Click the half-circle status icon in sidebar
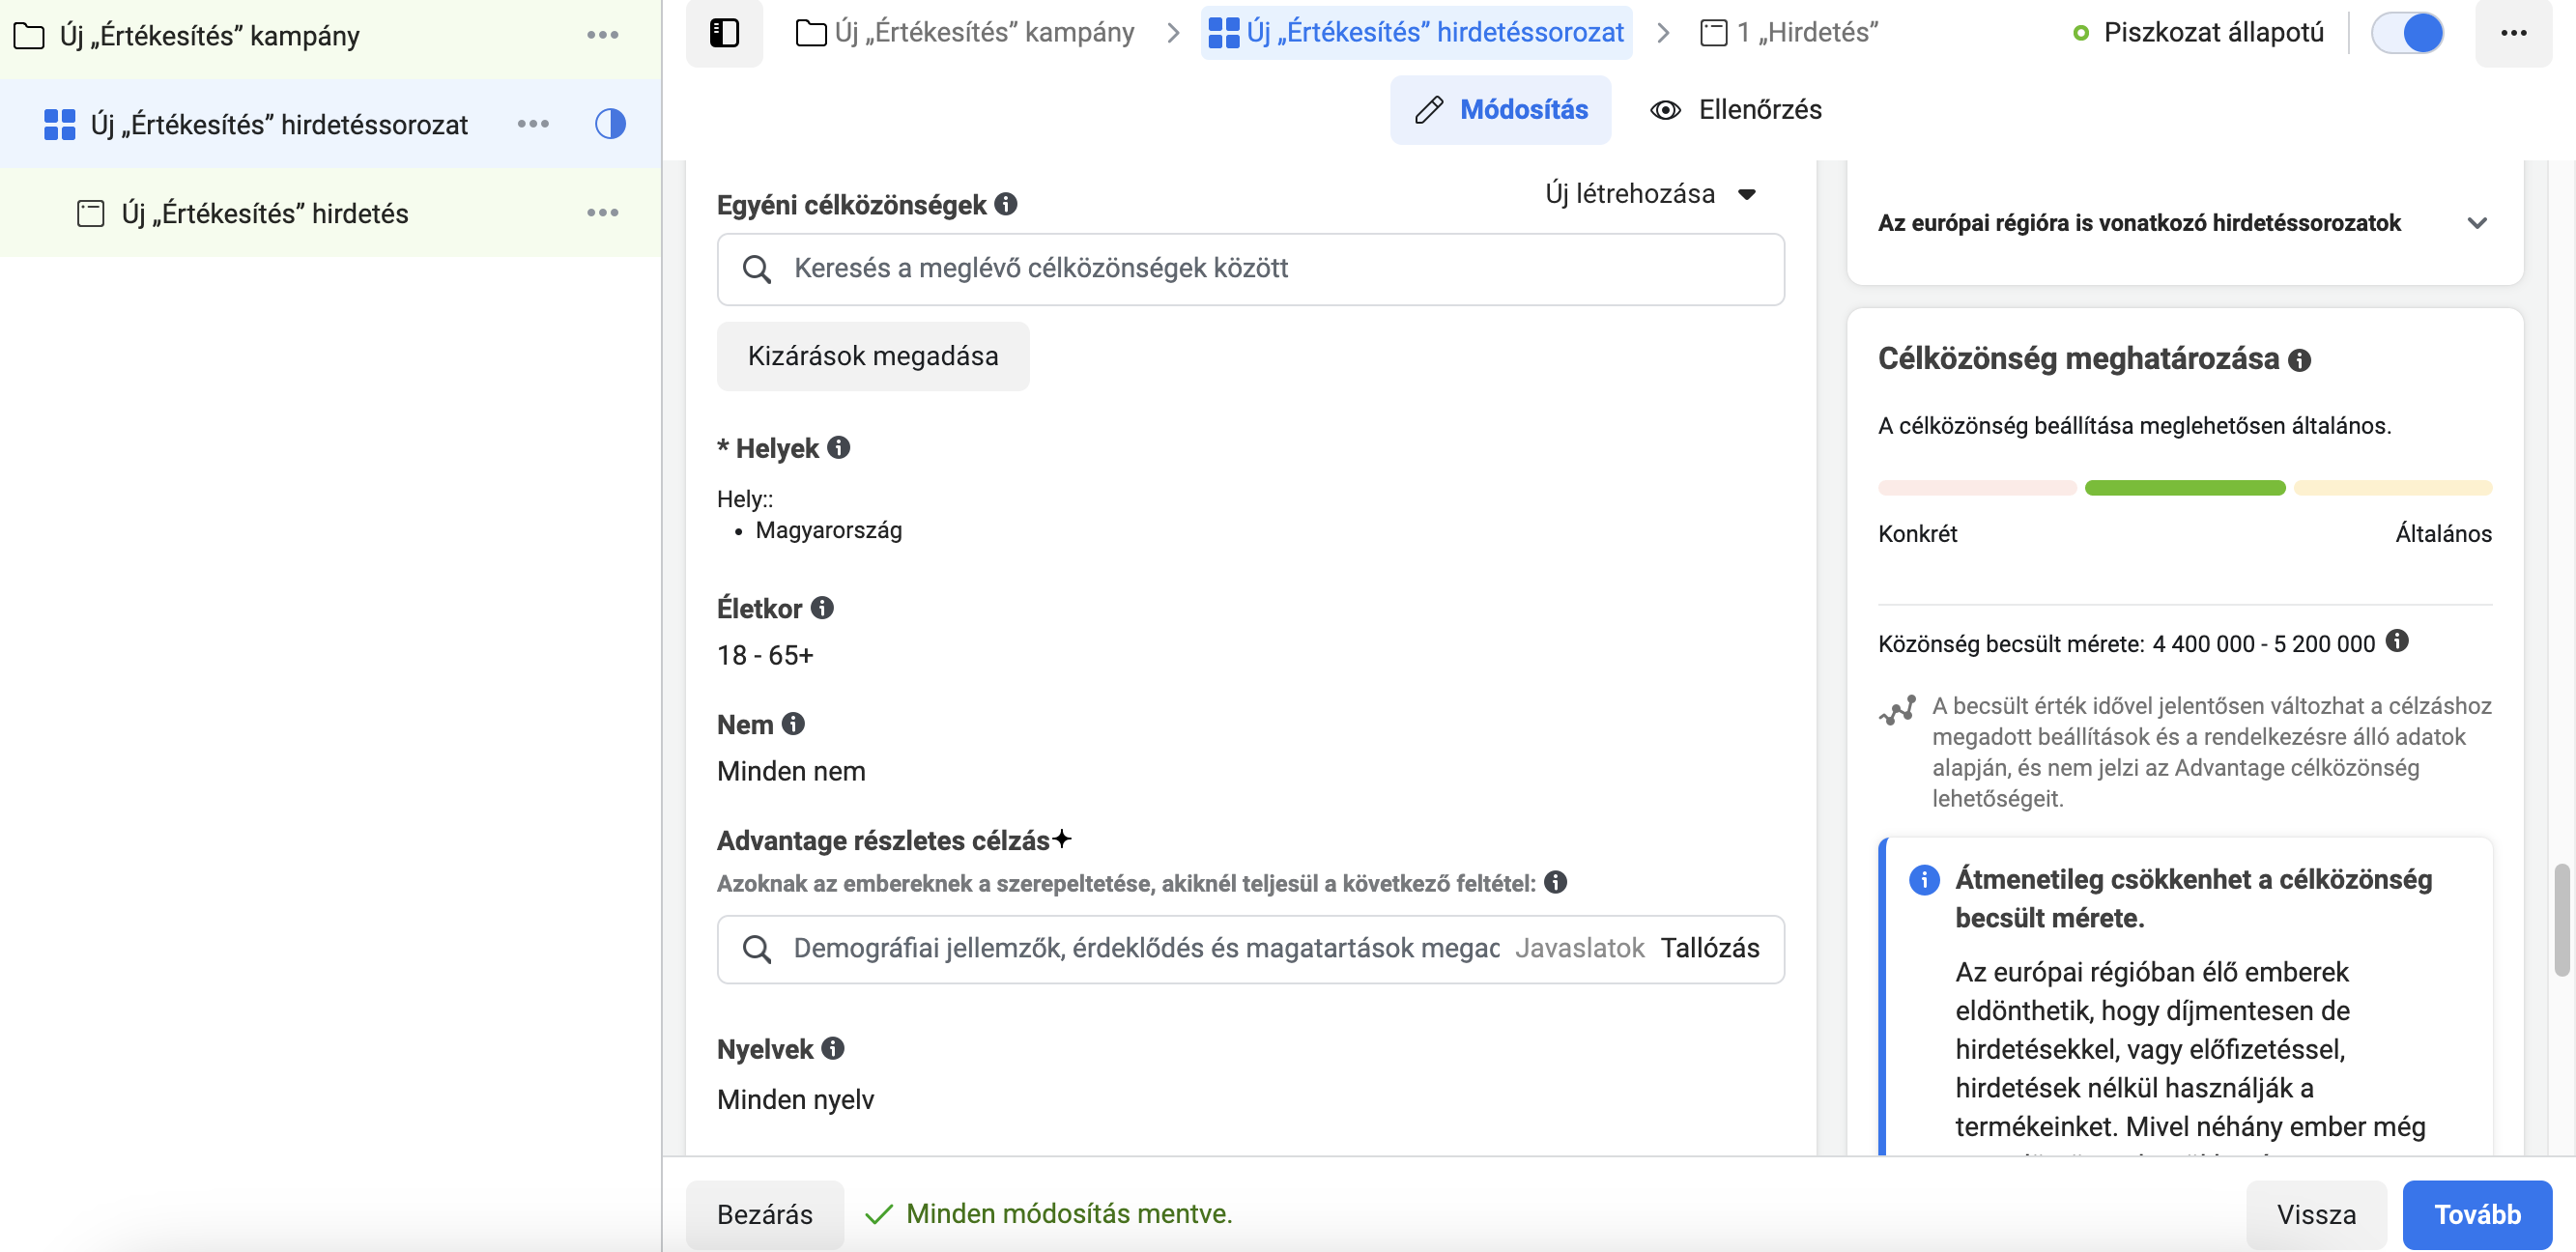 [x=610, y=124]
